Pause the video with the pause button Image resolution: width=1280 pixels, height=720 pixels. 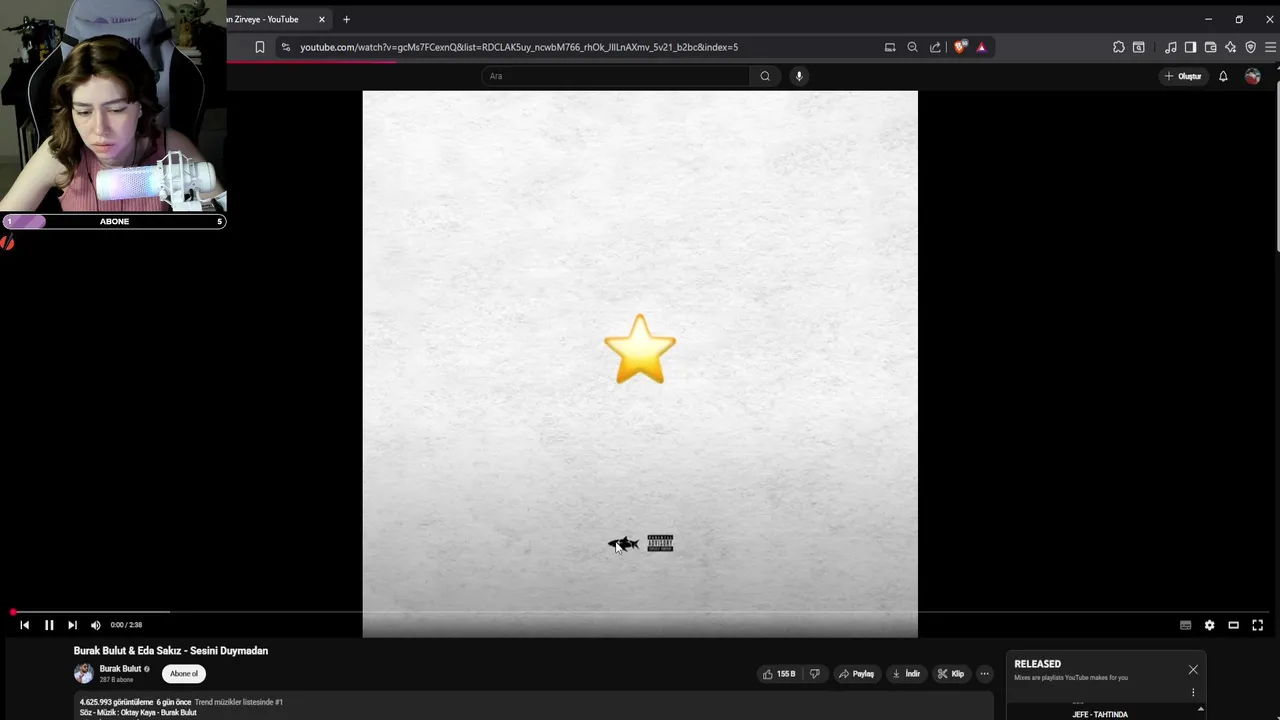coord(48,625)
